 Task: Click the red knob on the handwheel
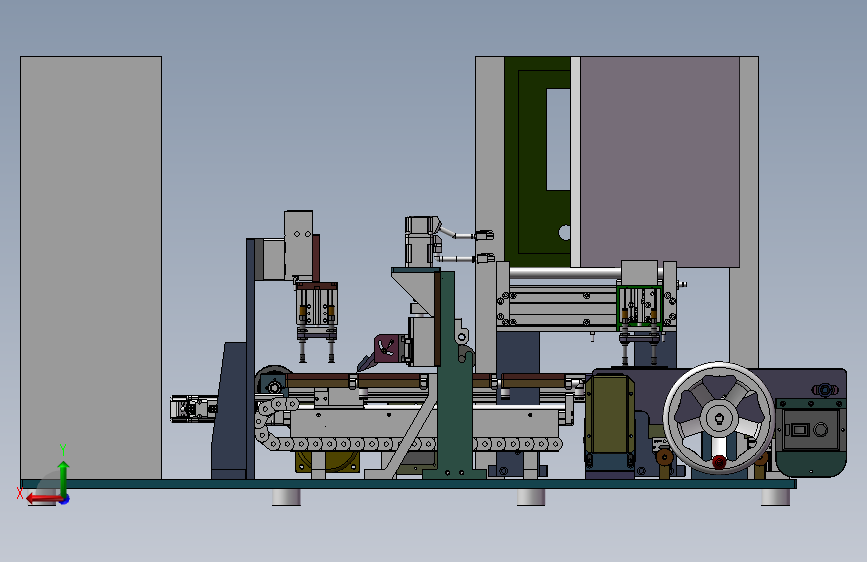(x=719, y=462)
